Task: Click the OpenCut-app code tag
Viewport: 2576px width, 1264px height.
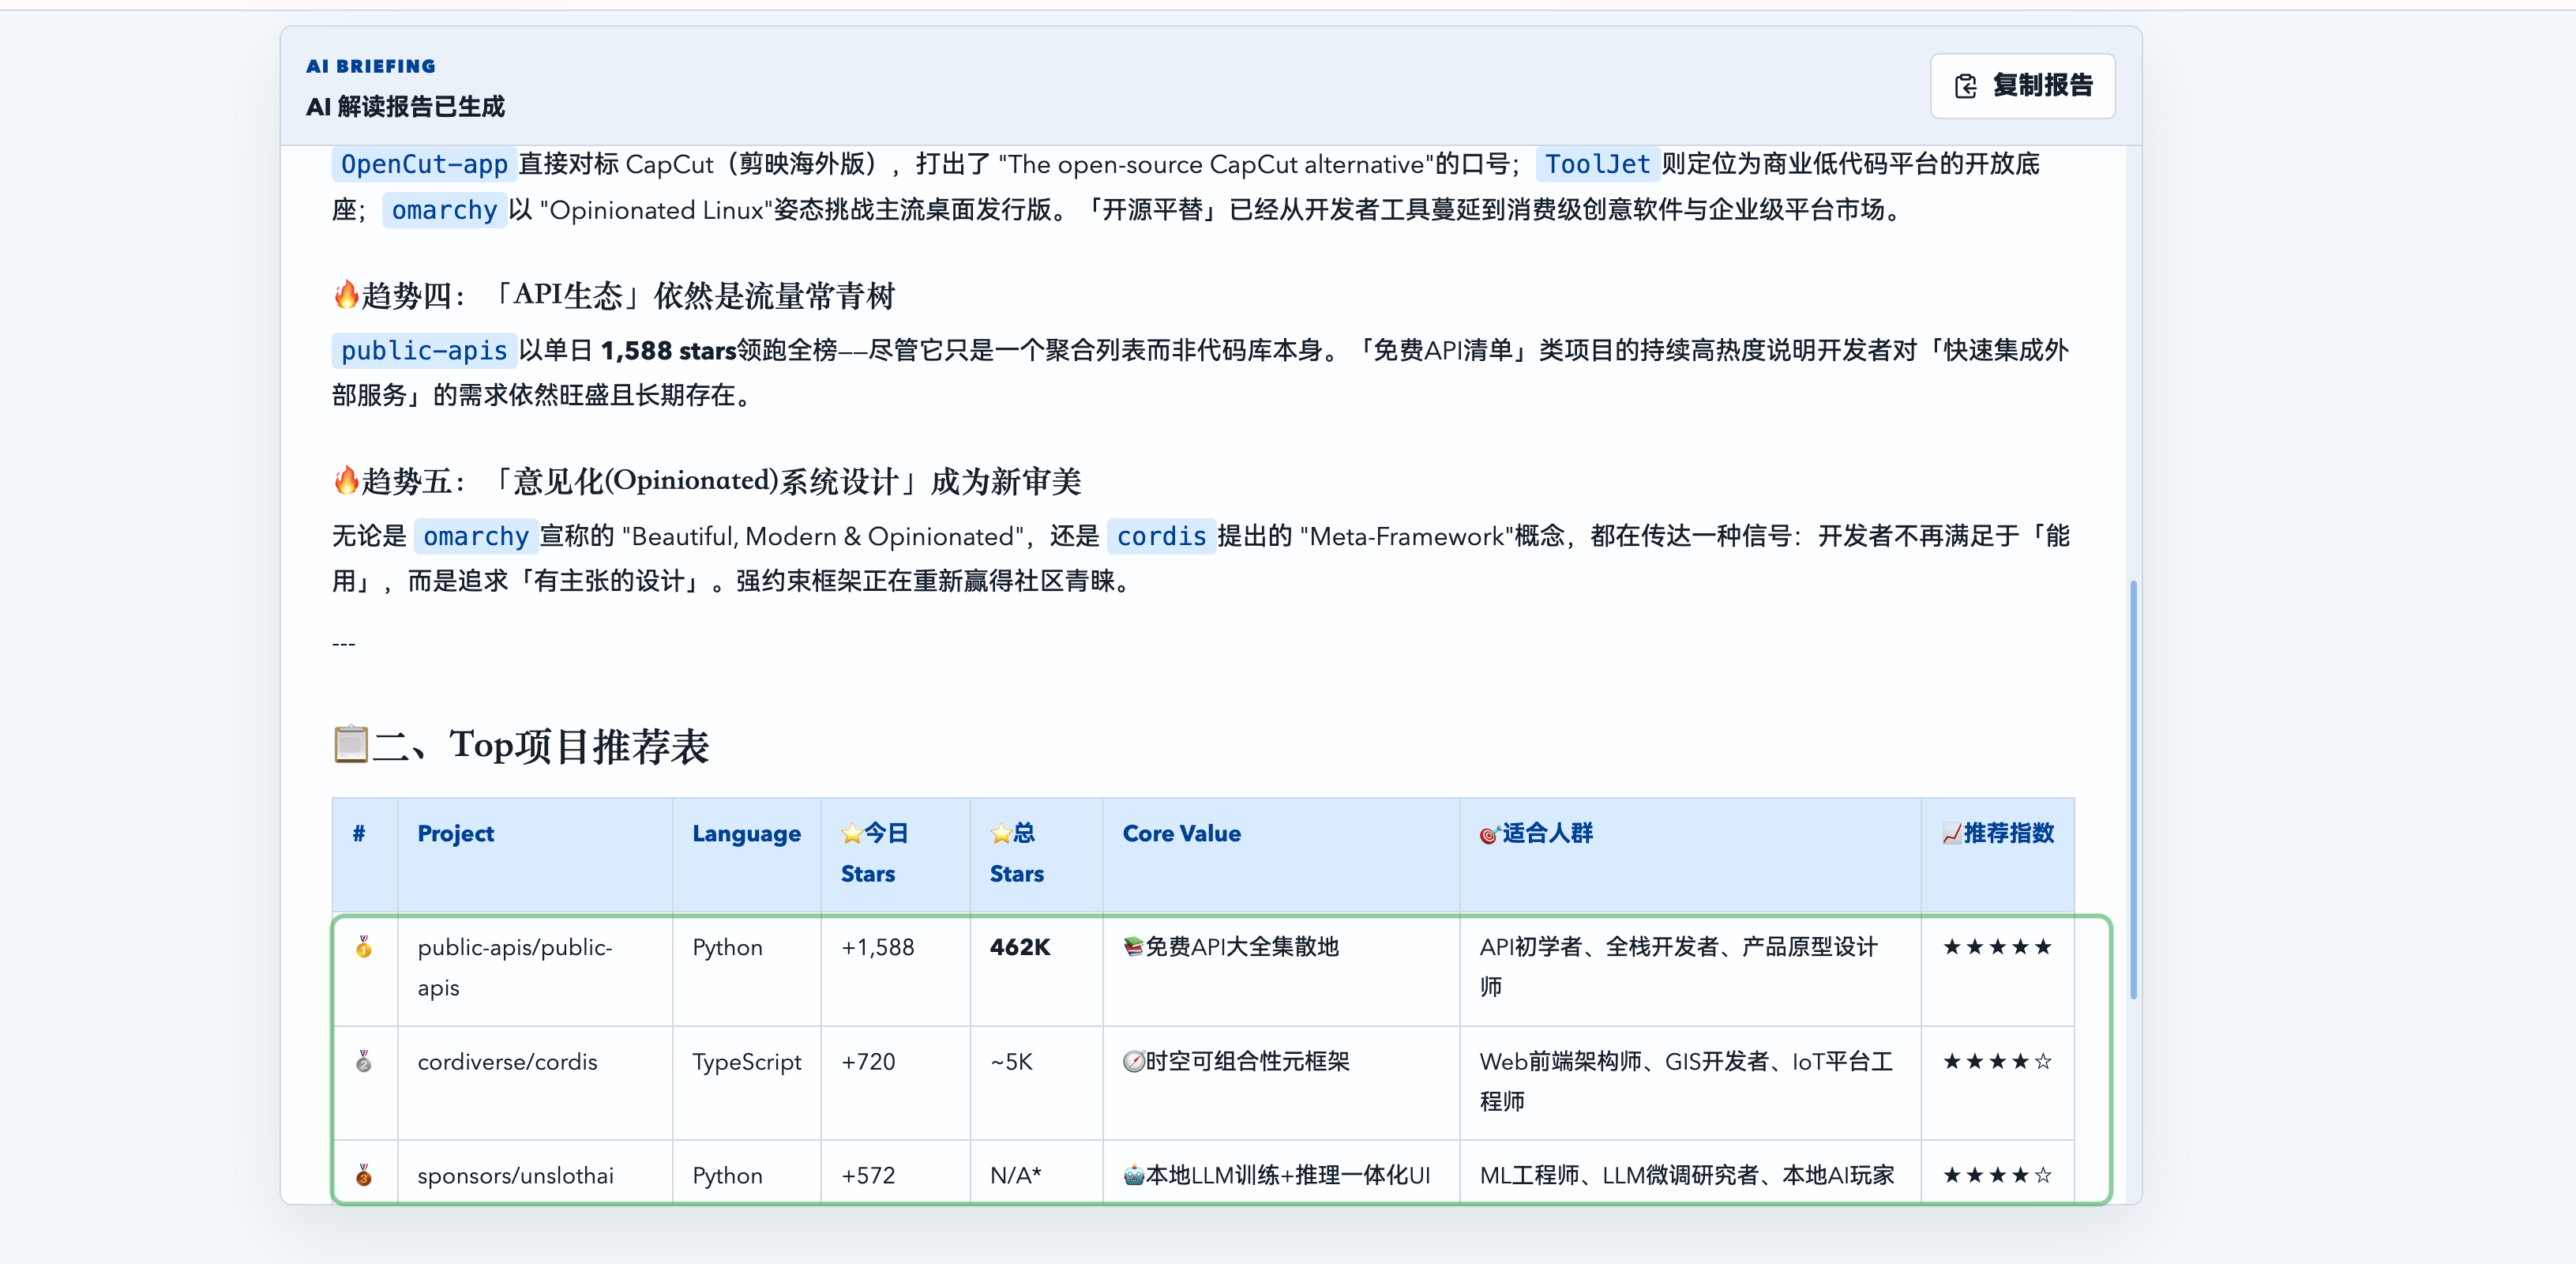Action: [424, 164]
